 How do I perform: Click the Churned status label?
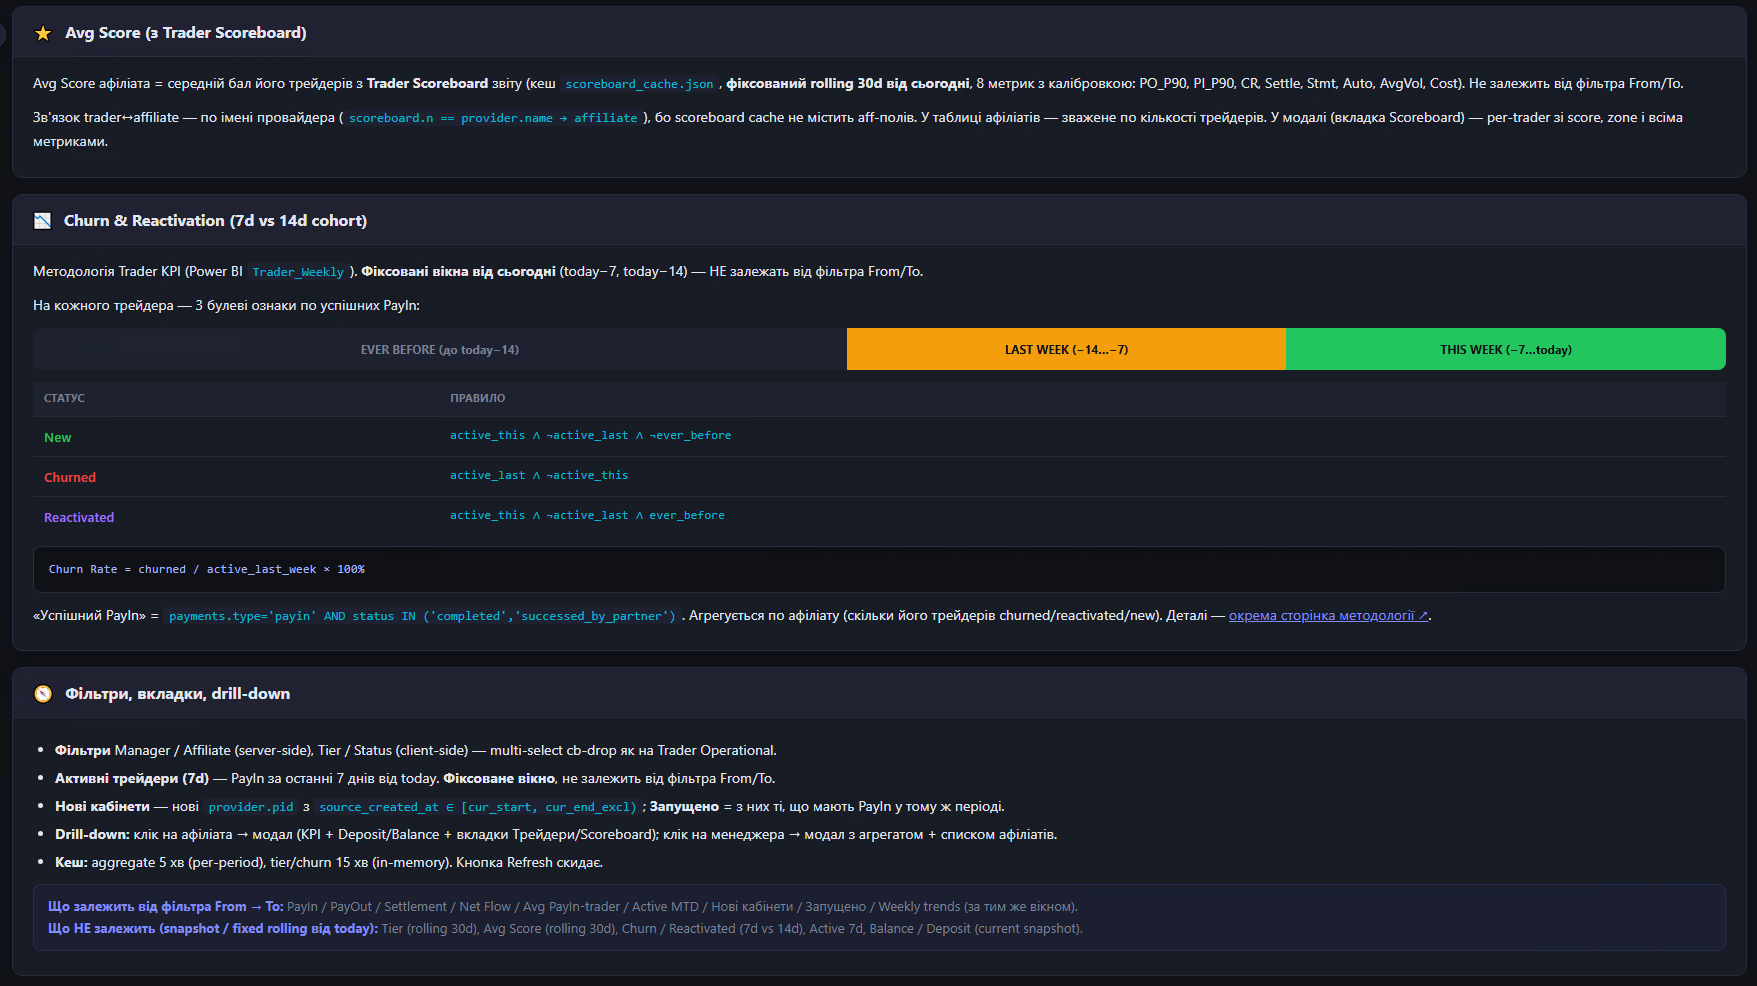pyautogui.click(x=70, y=477)
